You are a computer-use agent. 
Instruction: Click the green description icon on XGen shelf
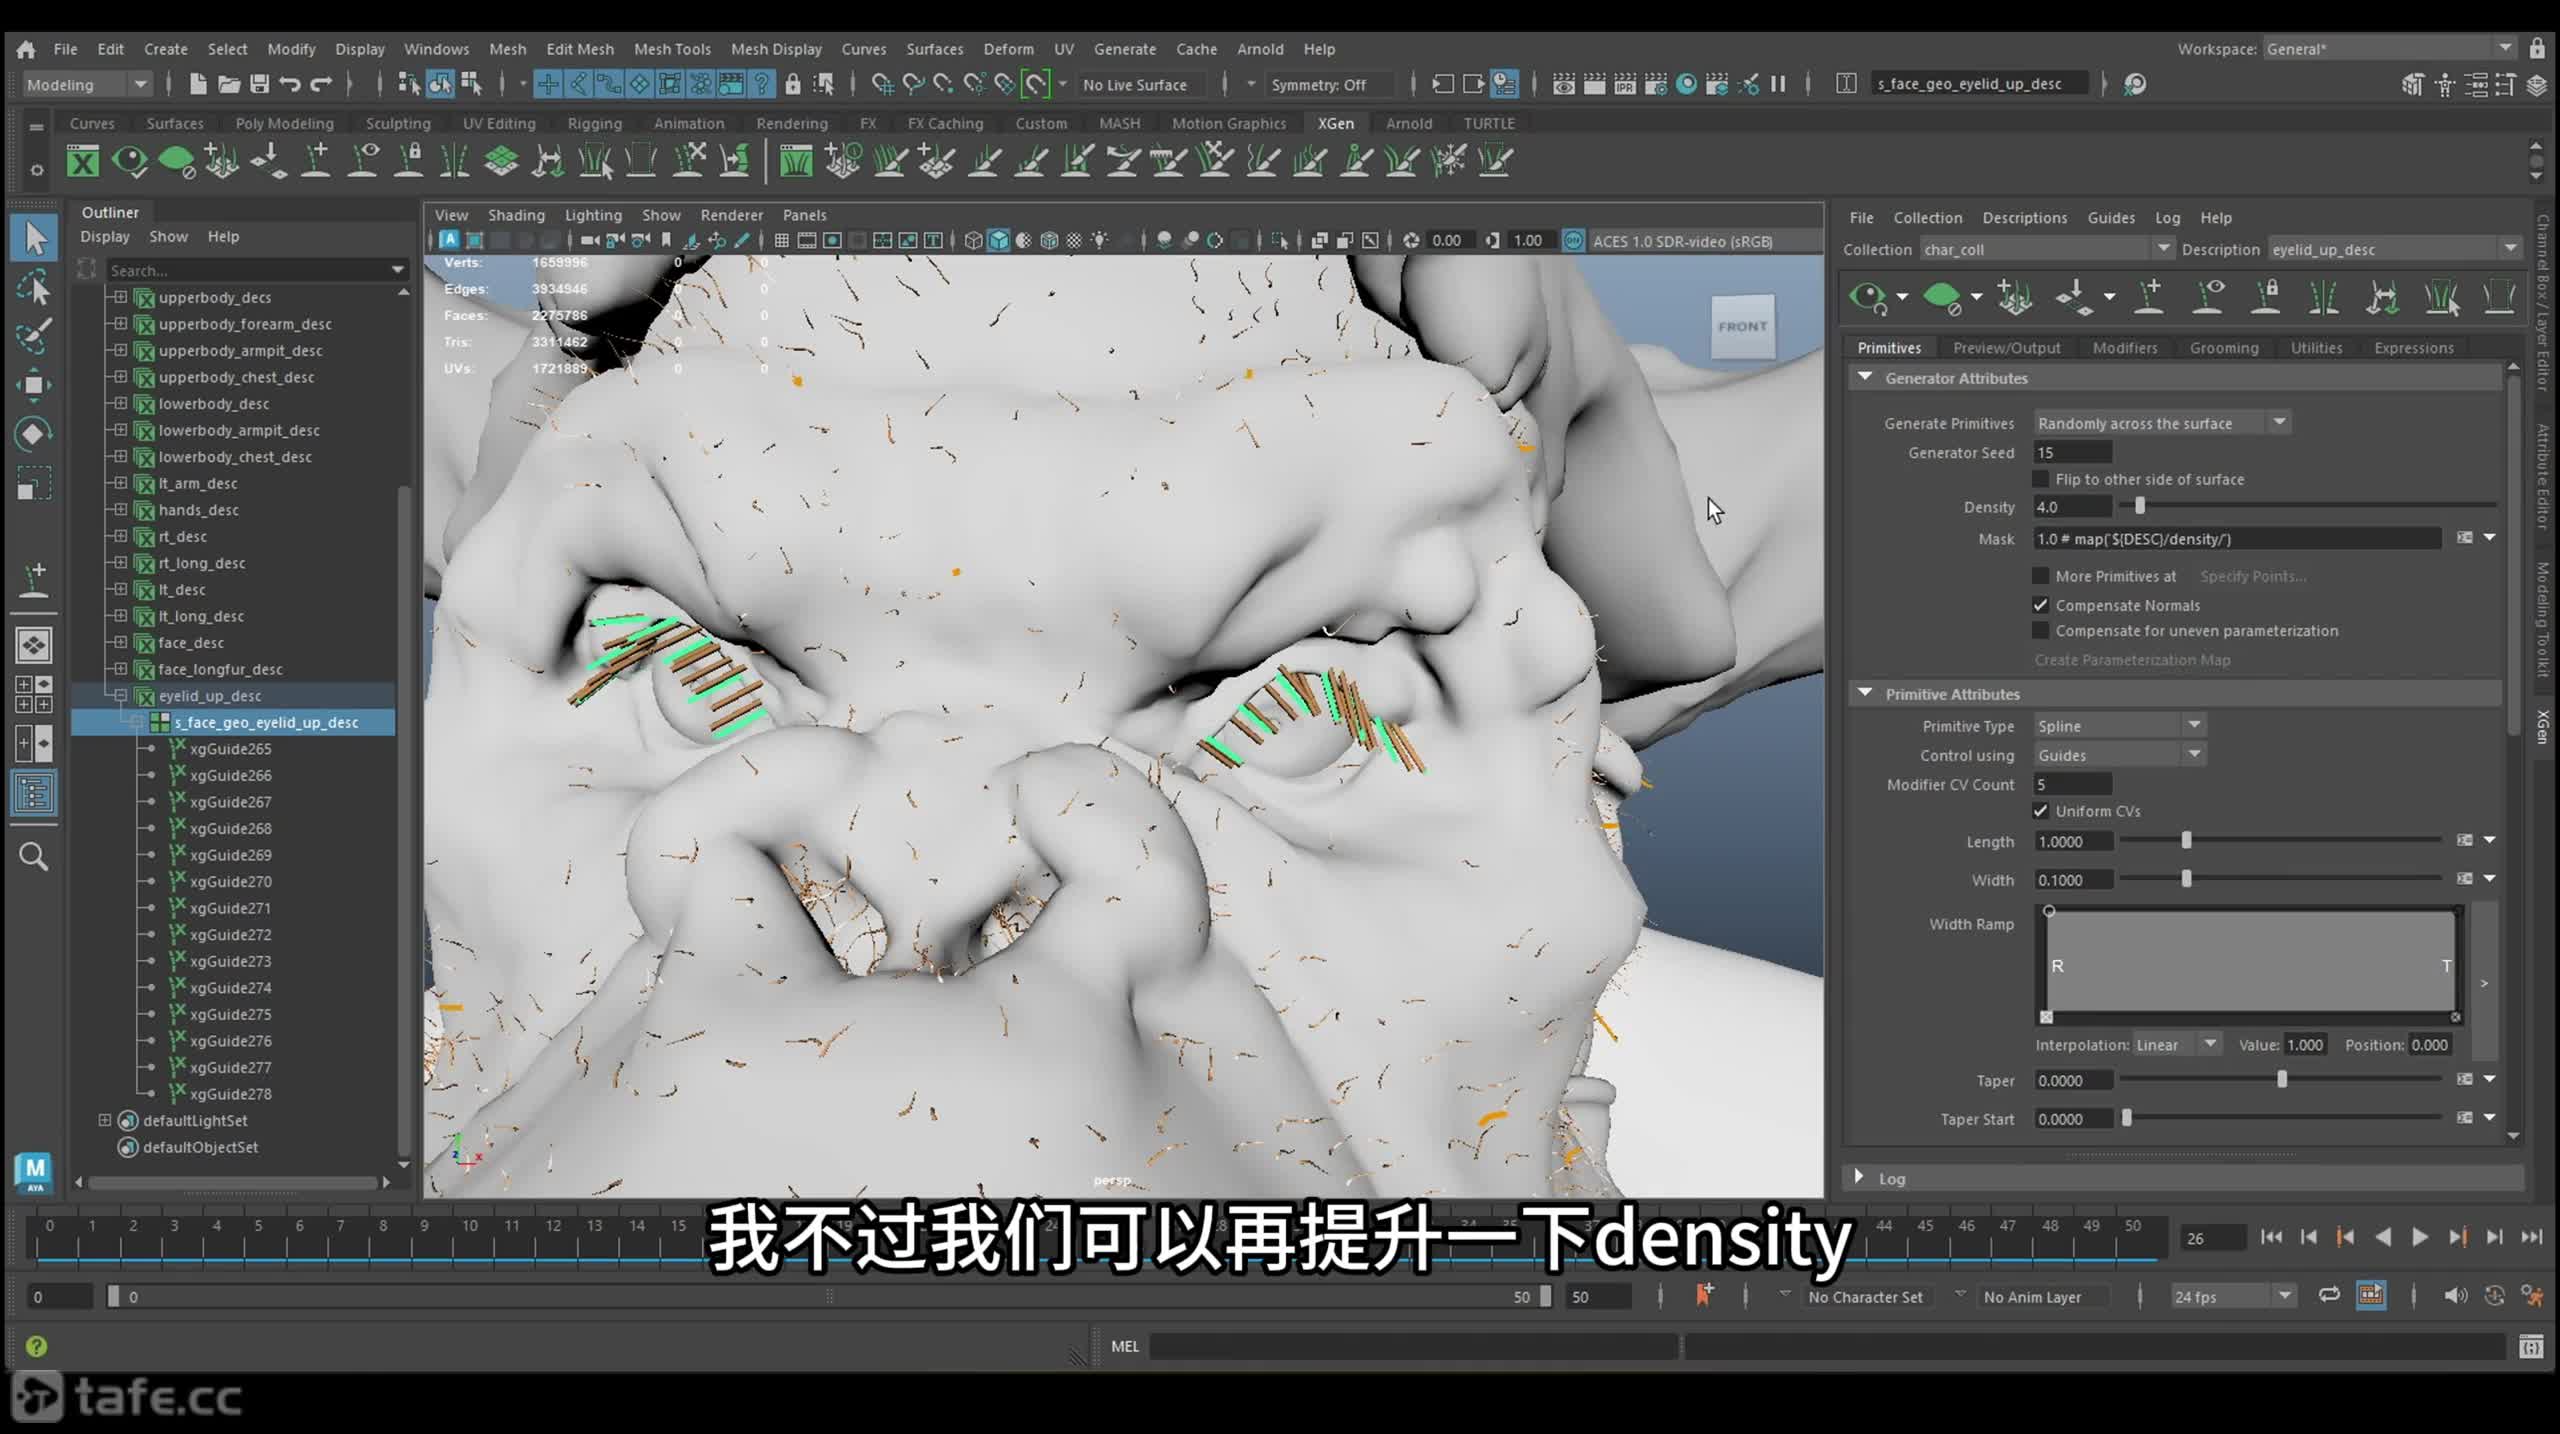[176, 161]
